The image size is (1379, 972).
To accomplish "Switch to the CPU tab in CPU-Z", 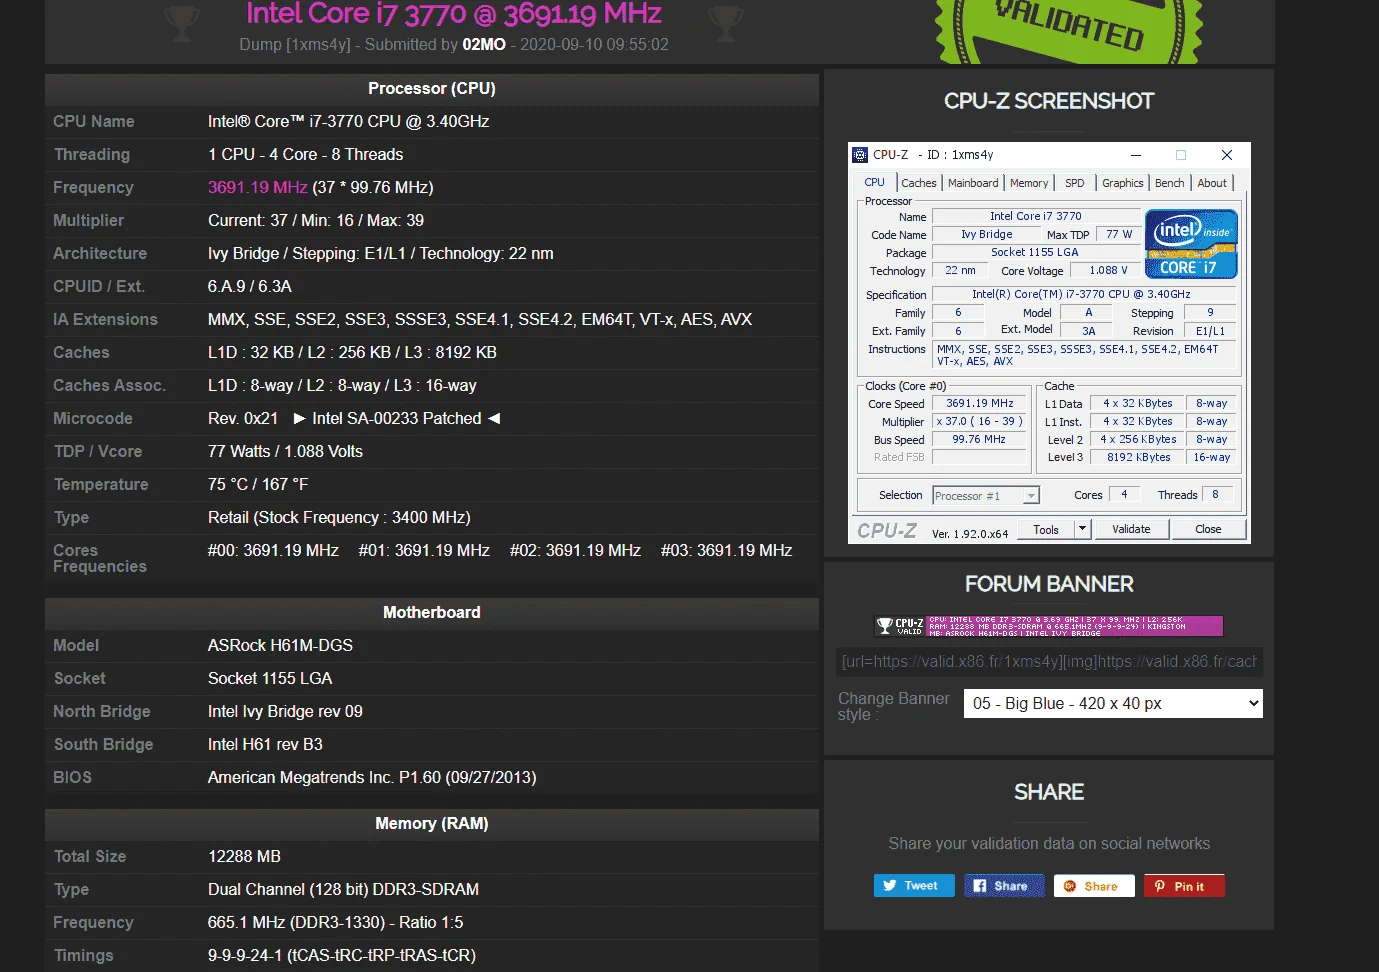I will [x=874, y=183].
